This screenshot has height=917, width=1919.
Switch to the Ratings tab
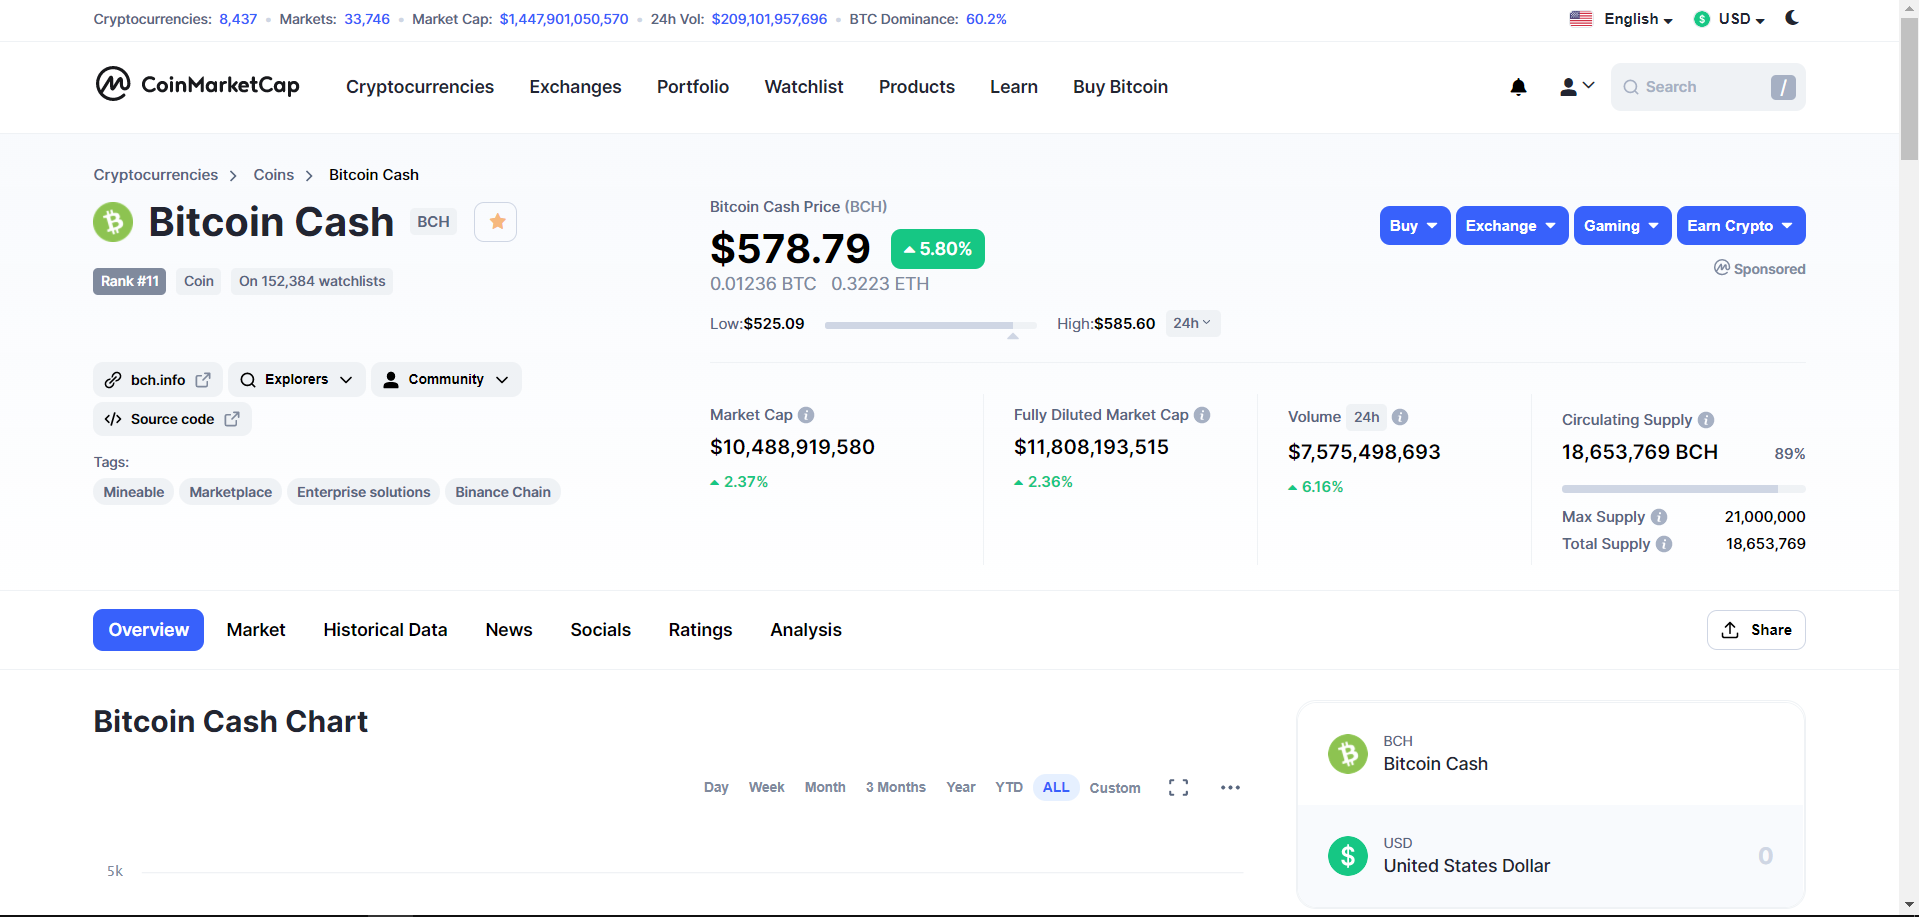click(700, 630)
